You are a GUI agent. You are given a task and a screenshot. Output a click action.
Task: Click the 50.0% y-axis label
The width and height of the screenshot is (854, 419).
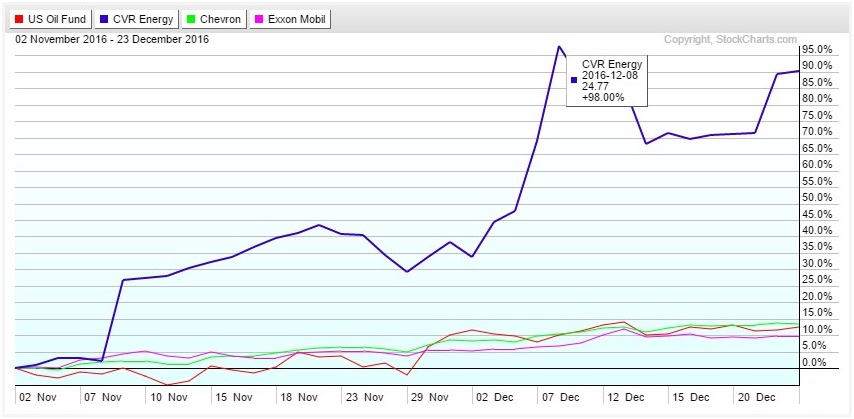pyautogui.click(x=817, y=197)
